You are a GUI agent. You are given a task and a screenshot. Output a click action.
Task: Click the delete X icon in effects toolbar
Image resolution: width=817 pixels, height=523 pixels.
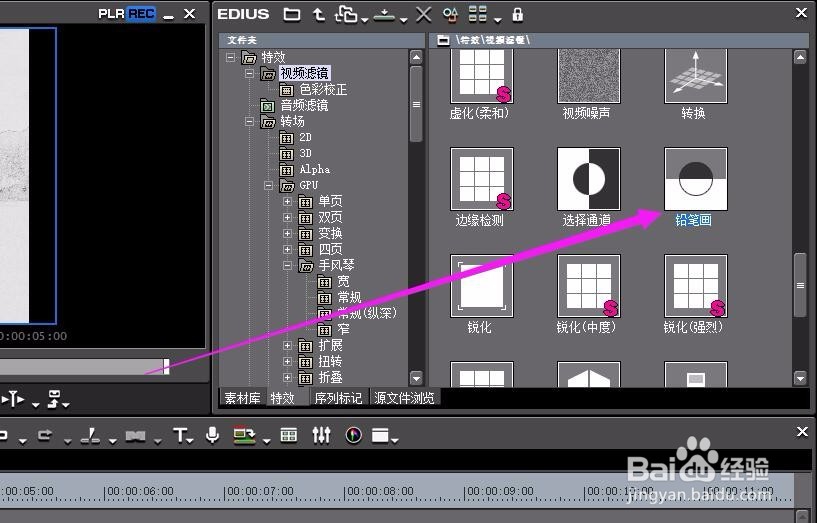point(423,15)
